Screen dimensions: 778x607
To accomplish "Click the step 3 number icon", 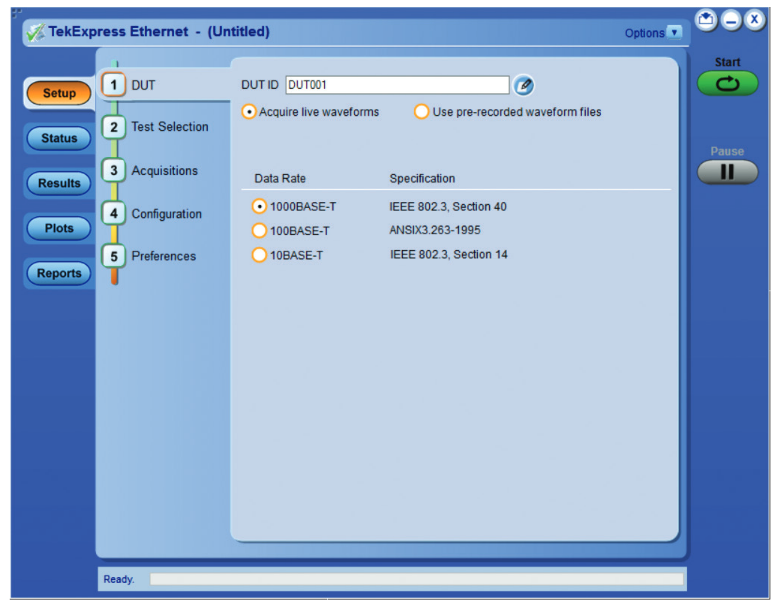I will (x=114, y=171).
